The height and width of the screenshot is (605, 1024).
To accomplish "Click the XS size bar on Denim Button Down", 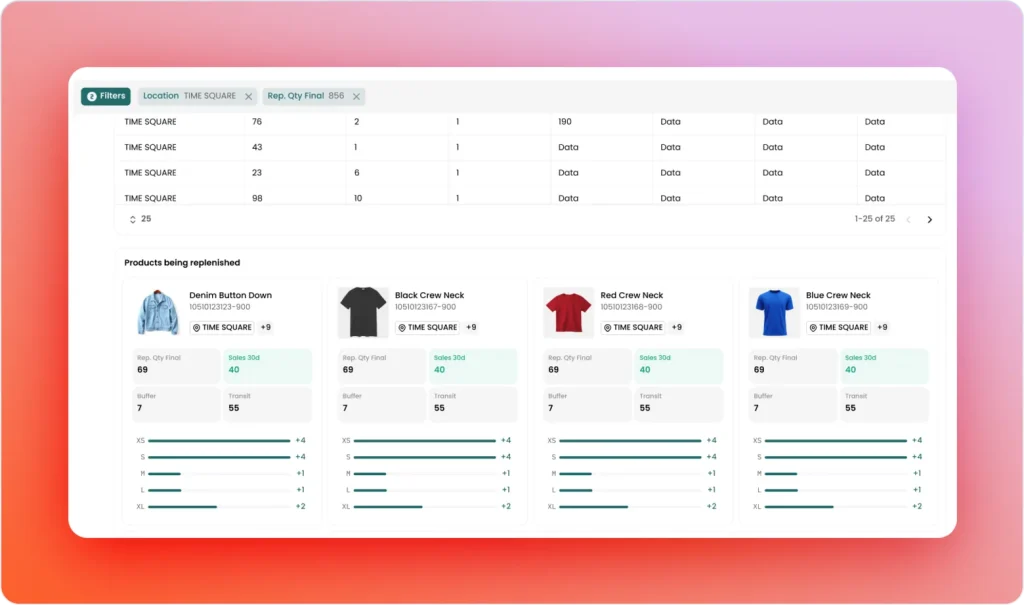I will (219, 441).
